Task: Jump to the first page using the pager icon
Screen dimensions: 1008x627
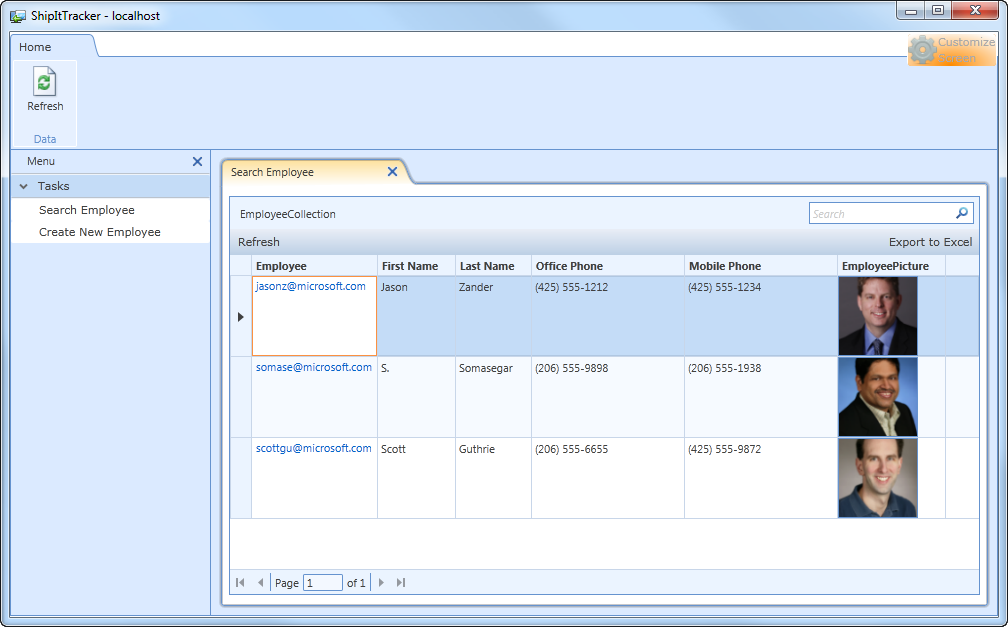Action: click(239, 582)
